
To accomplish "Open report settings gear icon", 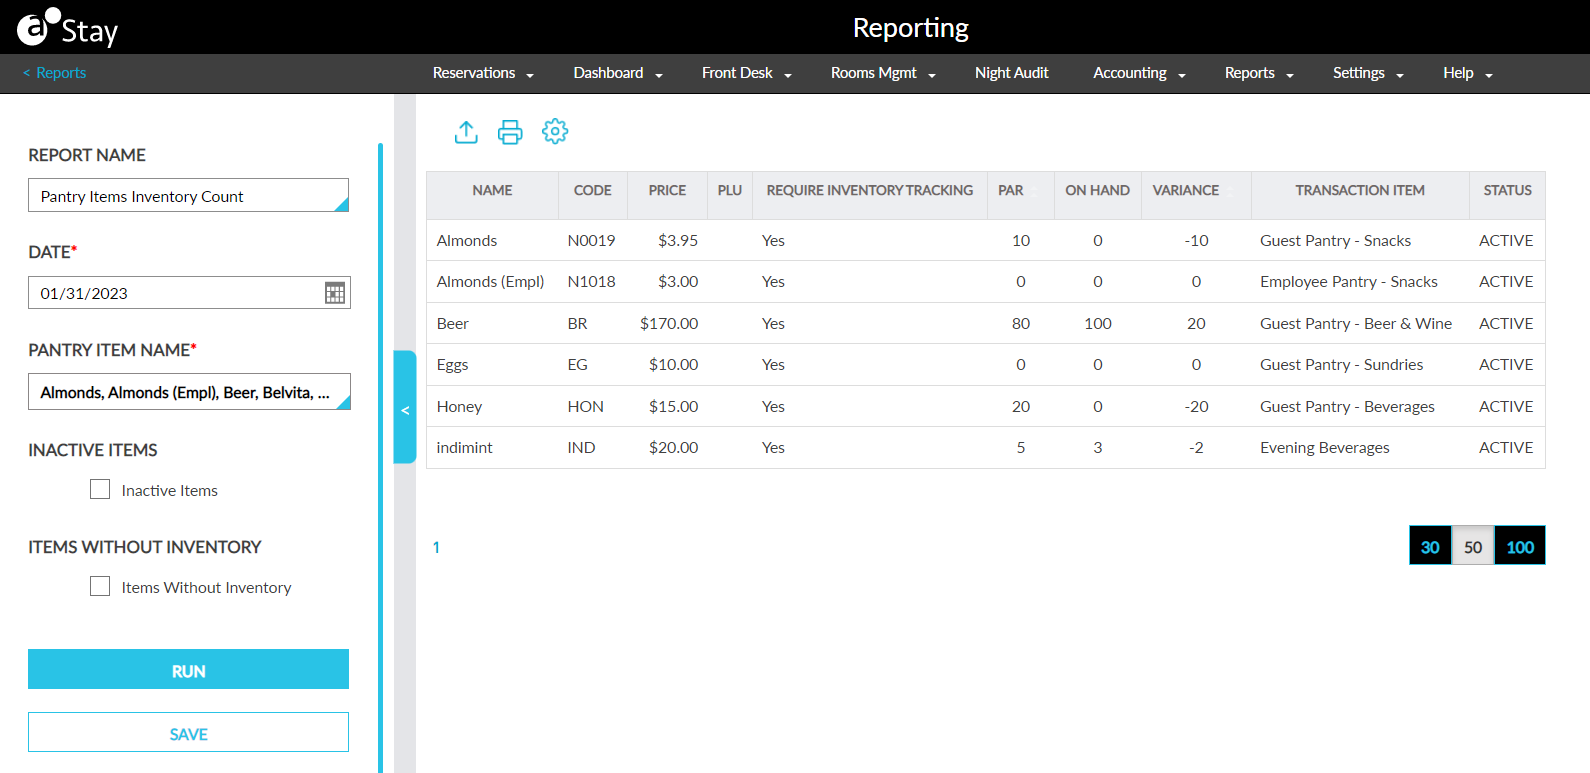I will click(x=555, y=131).
